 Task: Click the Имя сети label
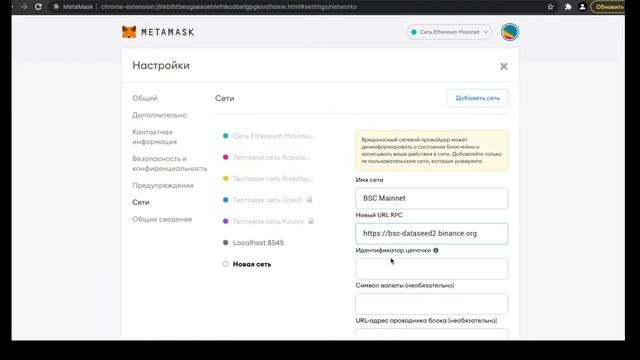369,180
